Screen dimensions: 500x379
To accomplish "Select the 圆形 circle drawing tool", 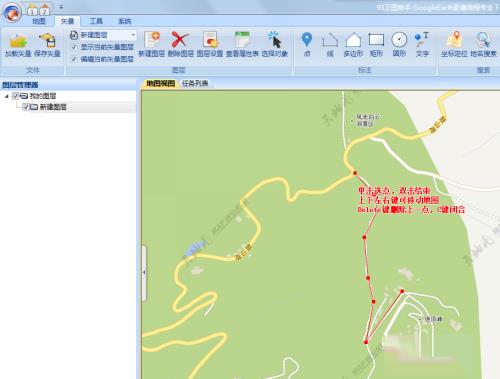I will pos(399,45).
